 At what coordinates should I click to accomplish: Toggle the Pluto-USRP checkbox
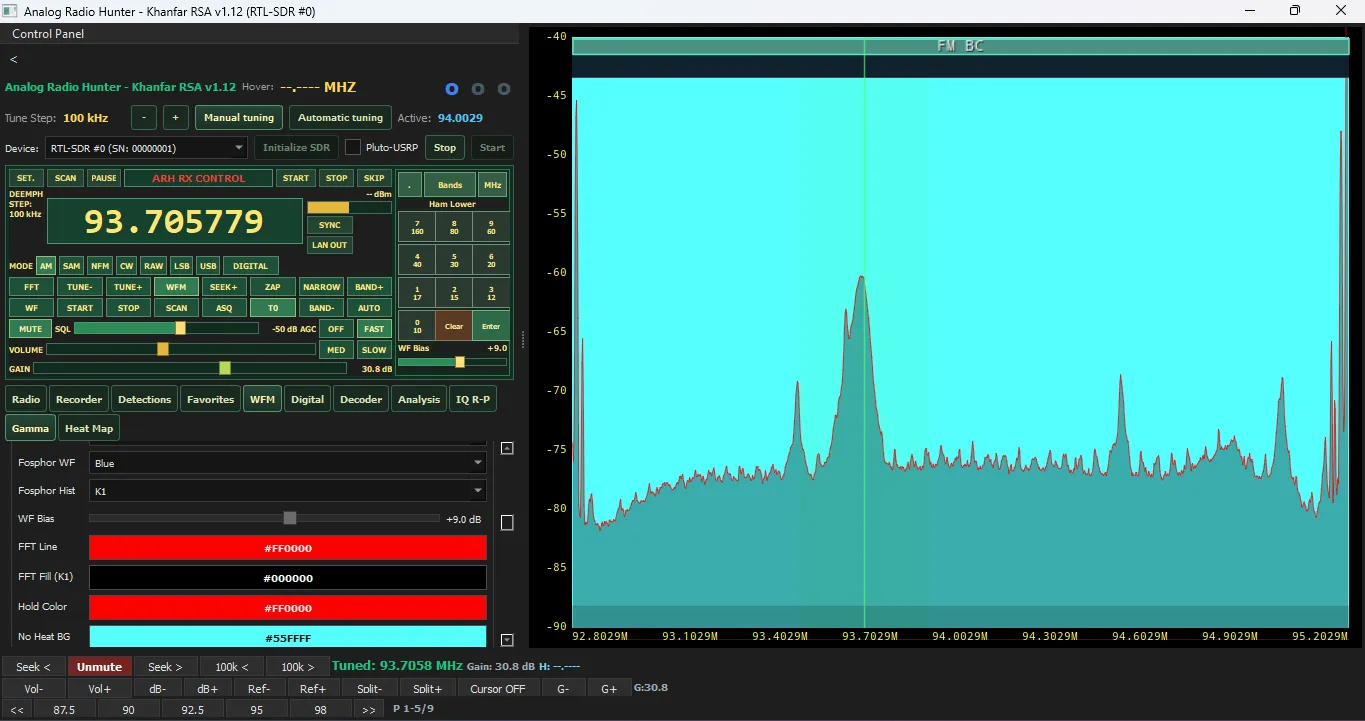coord(353,147)
